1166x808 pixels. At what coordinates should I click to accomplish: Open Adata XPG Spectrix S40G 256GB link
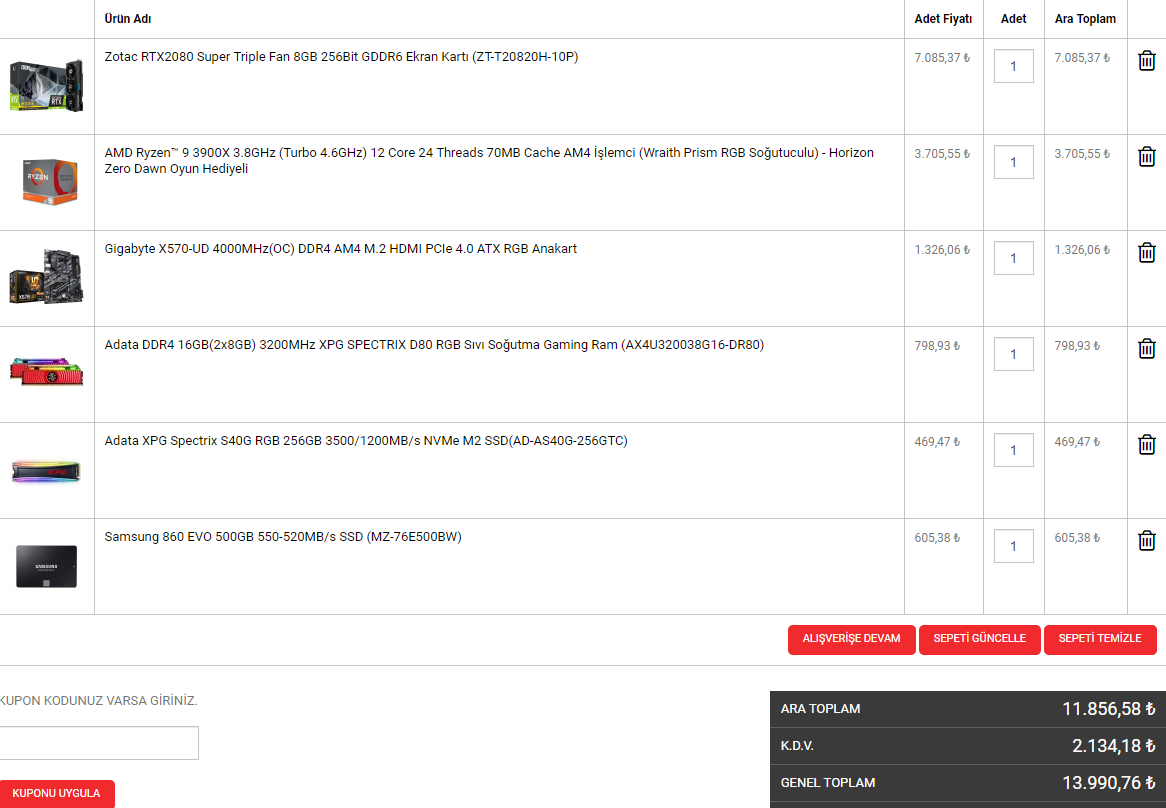coord(366,441)
